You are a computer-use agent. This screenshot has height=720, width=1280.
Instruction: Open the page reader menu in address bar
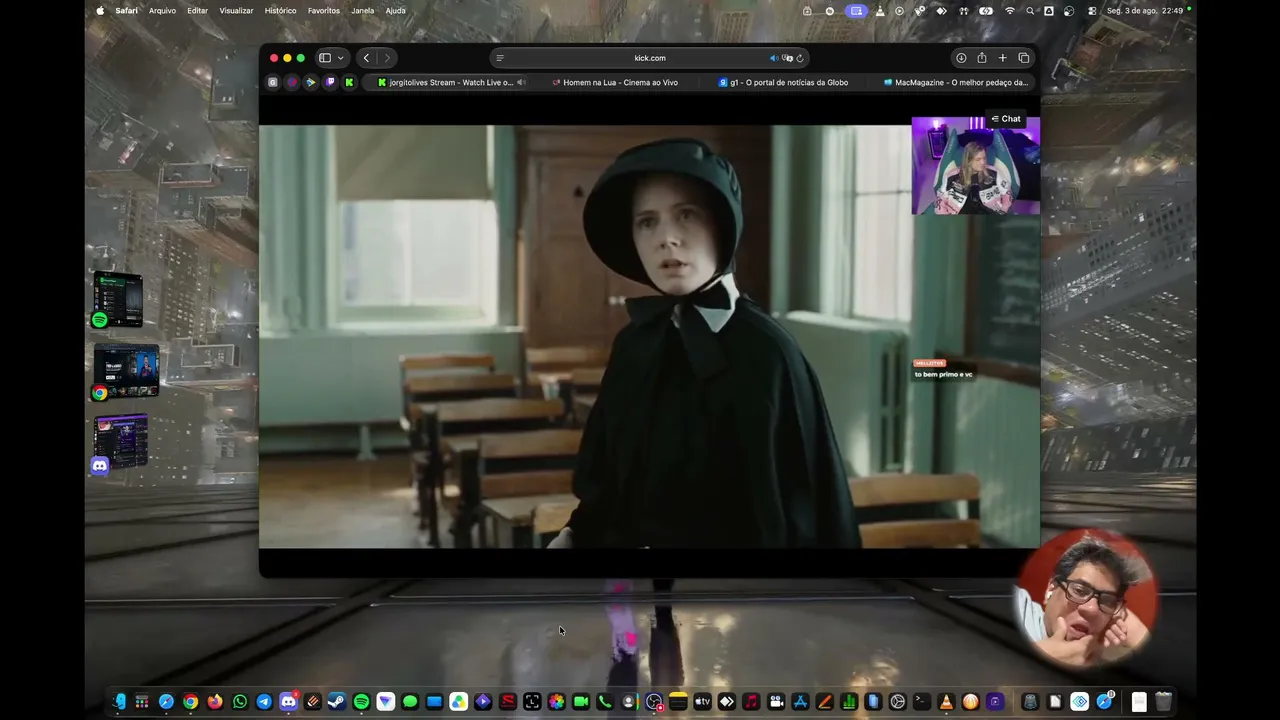pyautogui.click(x=500, y=58)
